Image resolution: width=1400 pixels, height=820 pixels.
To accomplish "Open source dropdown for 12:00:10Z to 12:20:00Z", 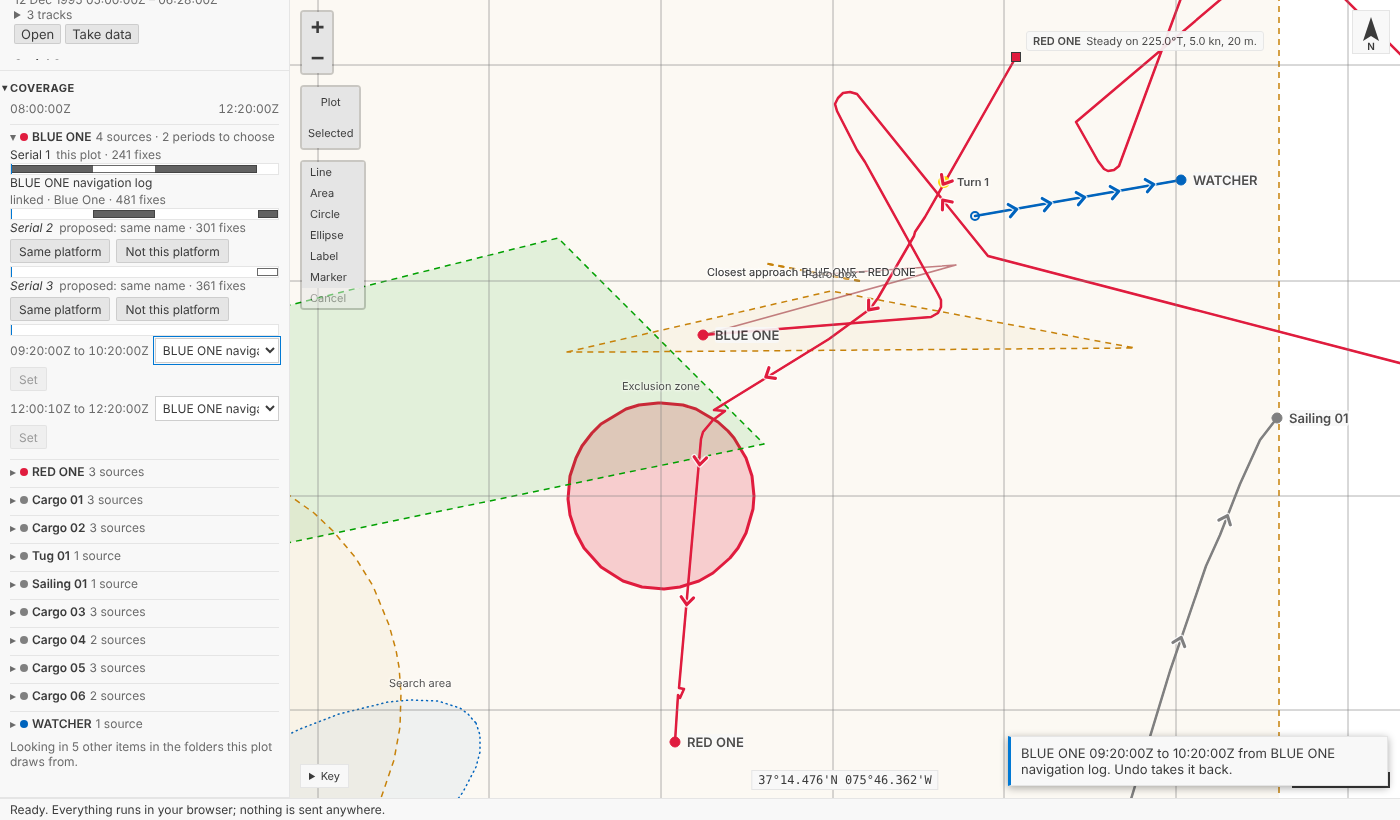I will pyautogui.click(x=217, y=409).
